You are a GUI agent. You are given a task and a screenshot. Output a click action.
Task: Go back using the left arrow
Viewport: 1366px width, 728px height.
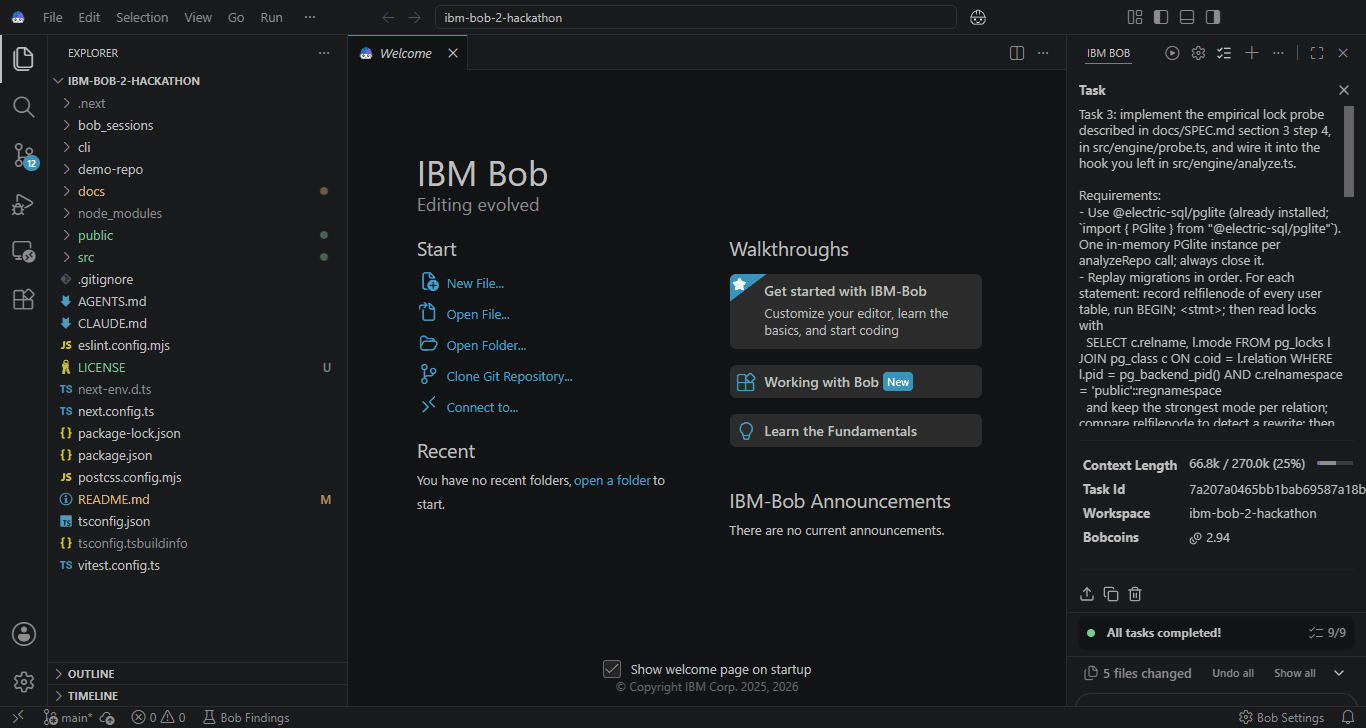(x=388, y=17)
